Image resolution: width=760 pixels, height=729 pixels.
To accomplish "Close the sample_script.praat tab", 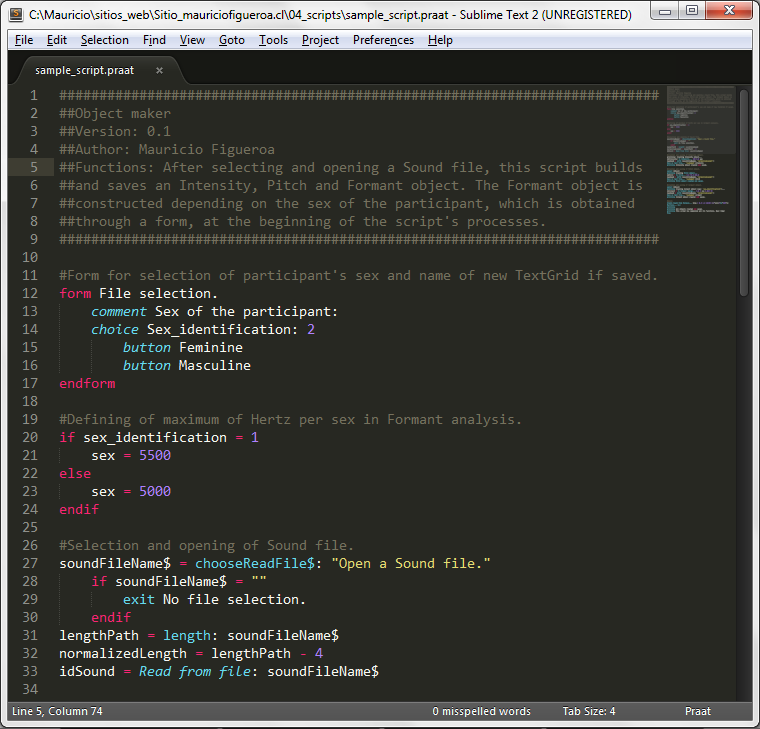I will pyautogui.click(x=158, y=70).
